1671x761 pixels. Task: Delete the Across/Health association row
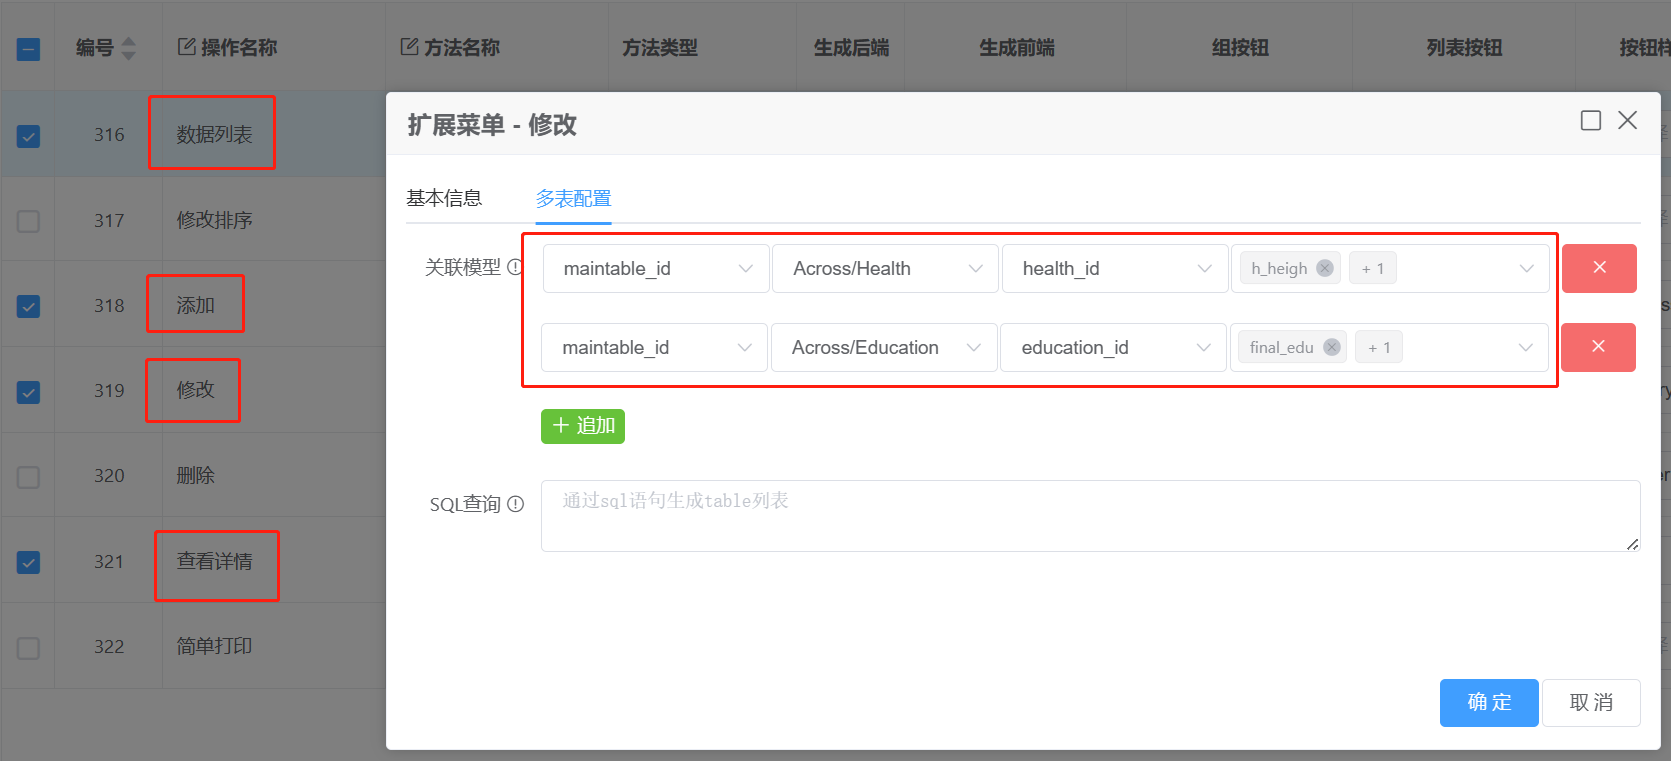(1599, 268)
